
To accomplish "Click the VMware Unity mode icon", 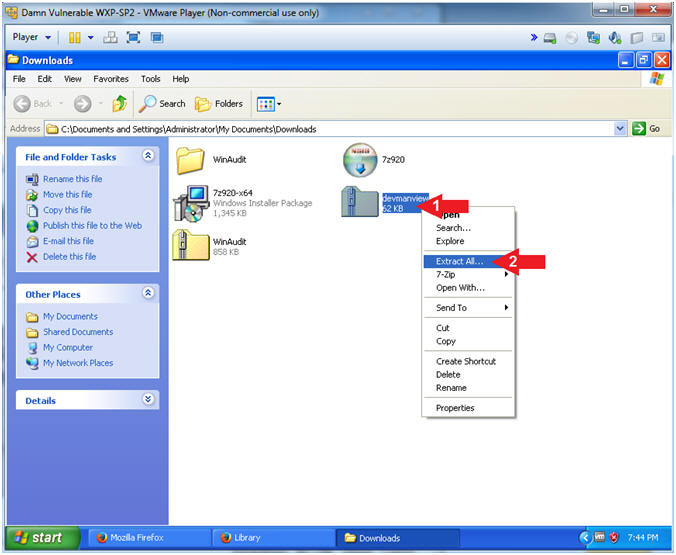I will (157, 38).
